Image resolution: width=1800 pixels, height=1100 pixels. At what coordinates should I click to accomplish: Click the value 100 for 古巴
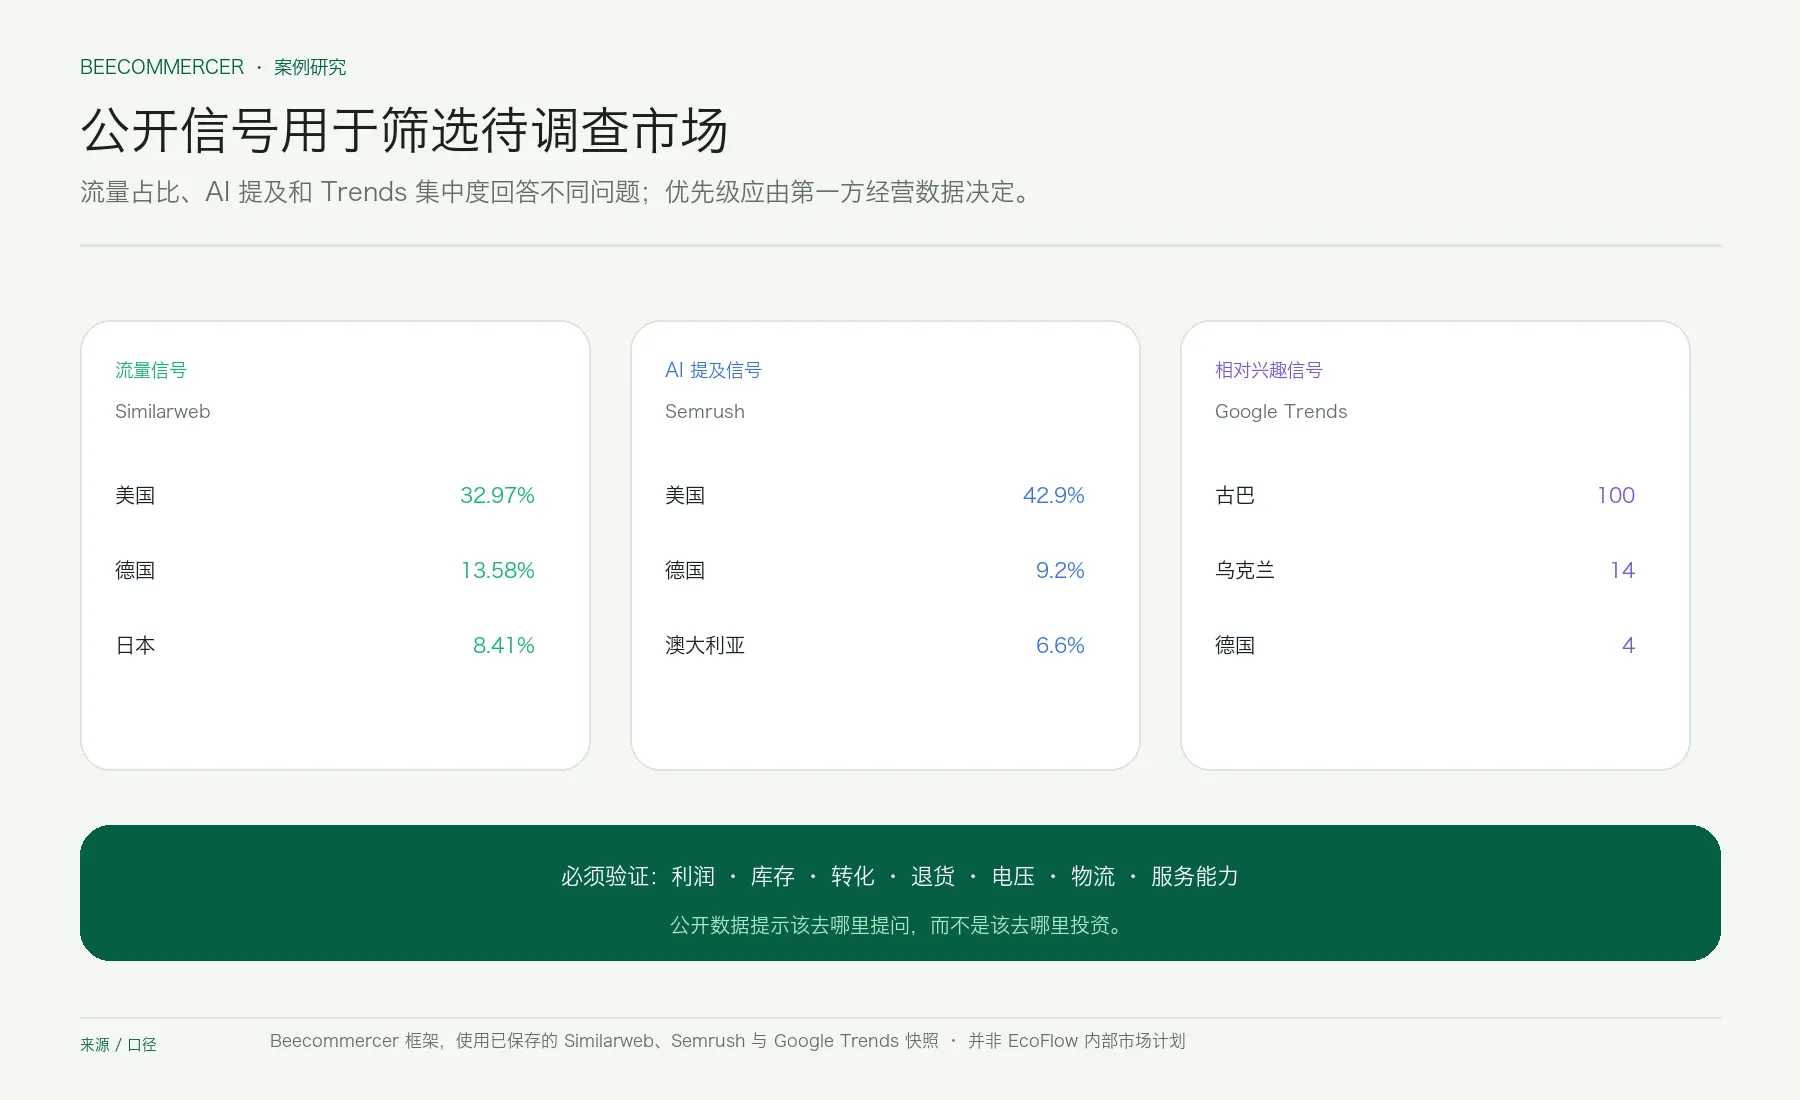click(x=1616, y=495)
